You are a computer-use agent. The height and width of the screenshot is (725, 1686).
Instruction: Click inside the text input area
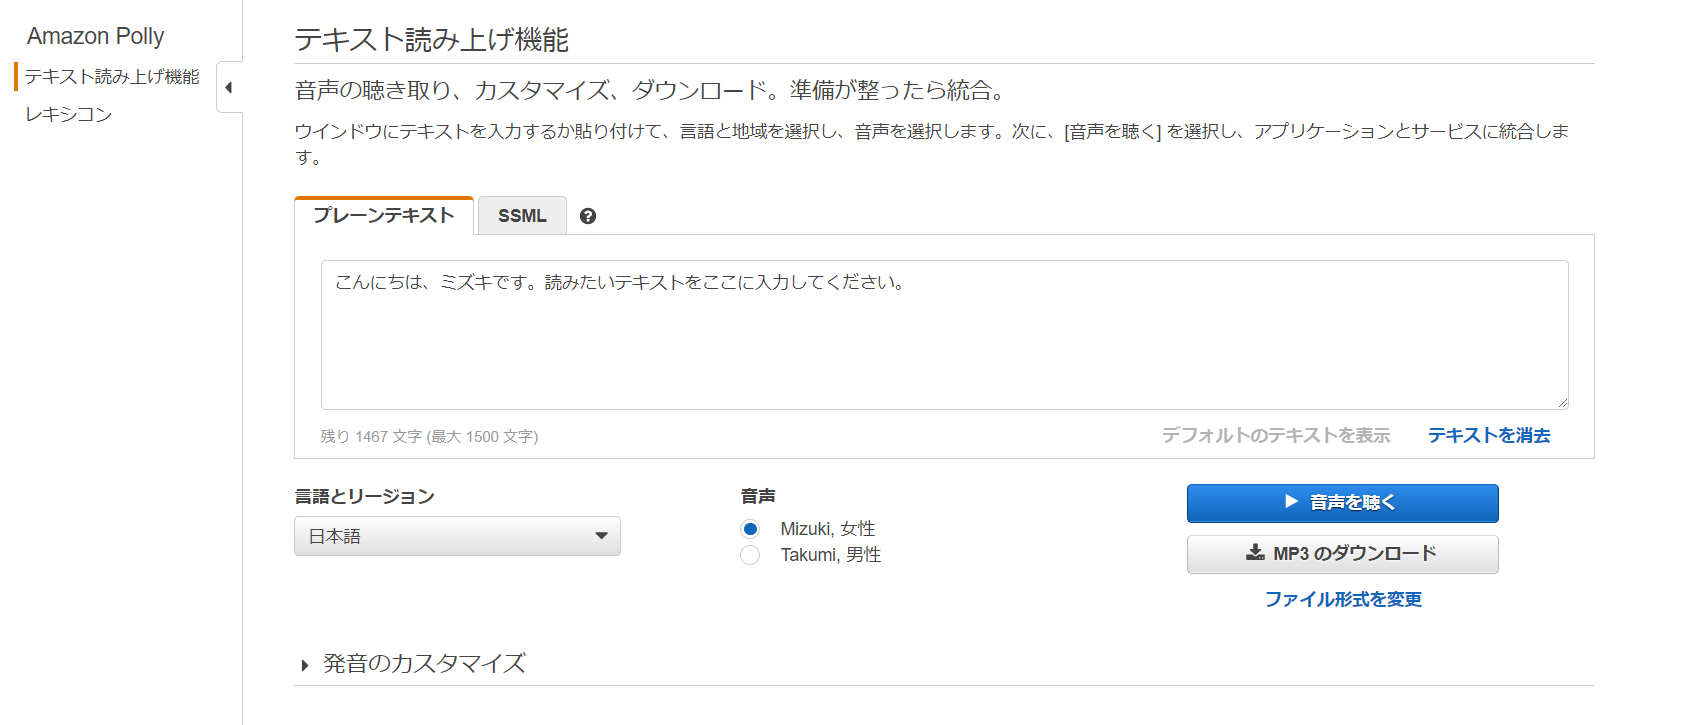coord(944,335)
